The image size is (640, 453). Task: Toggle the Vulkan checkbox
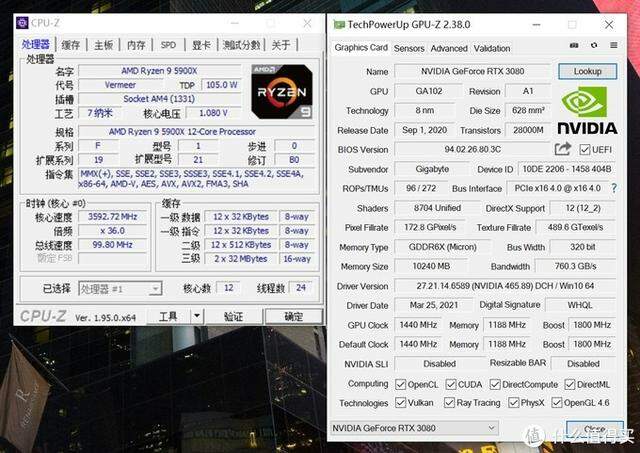click(x=400, y=403)
